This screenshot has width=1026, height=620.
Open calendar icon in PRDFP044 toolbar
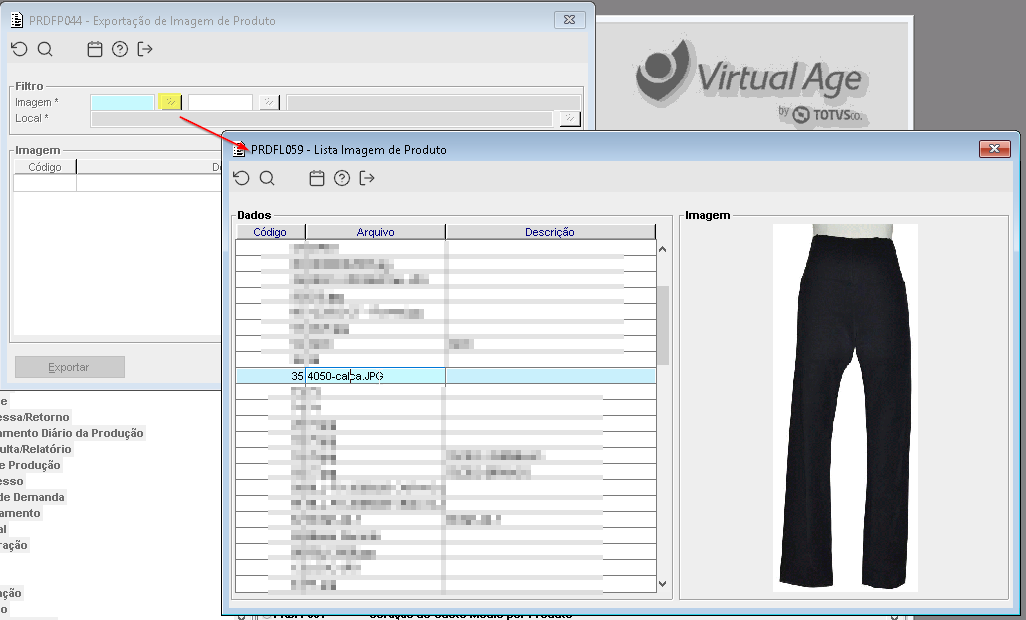point(95,49)
